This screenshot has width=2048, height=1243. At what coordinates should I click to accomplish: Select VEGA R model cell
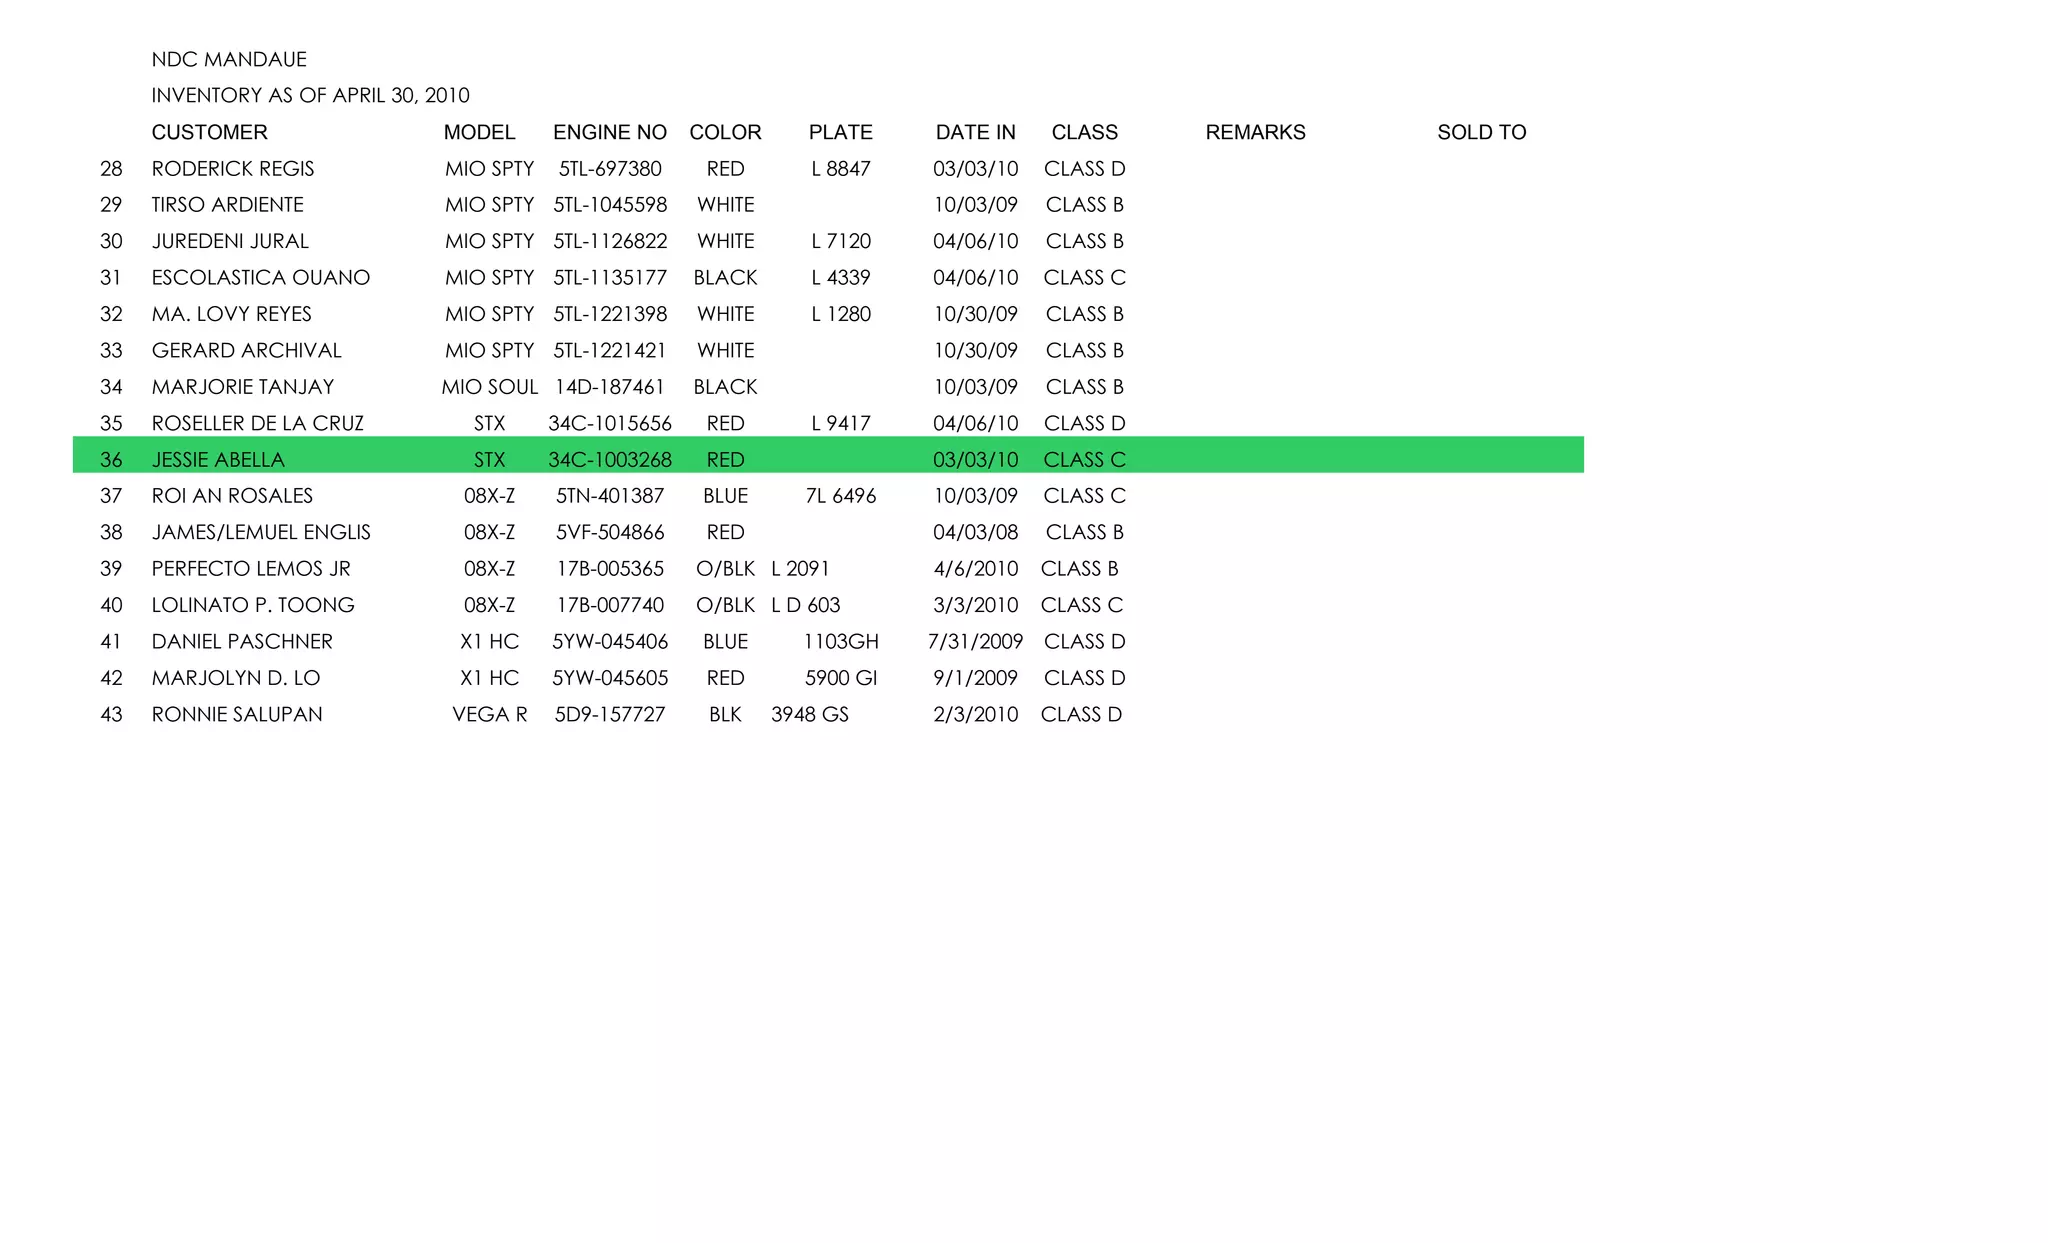(x=489, y=714)
